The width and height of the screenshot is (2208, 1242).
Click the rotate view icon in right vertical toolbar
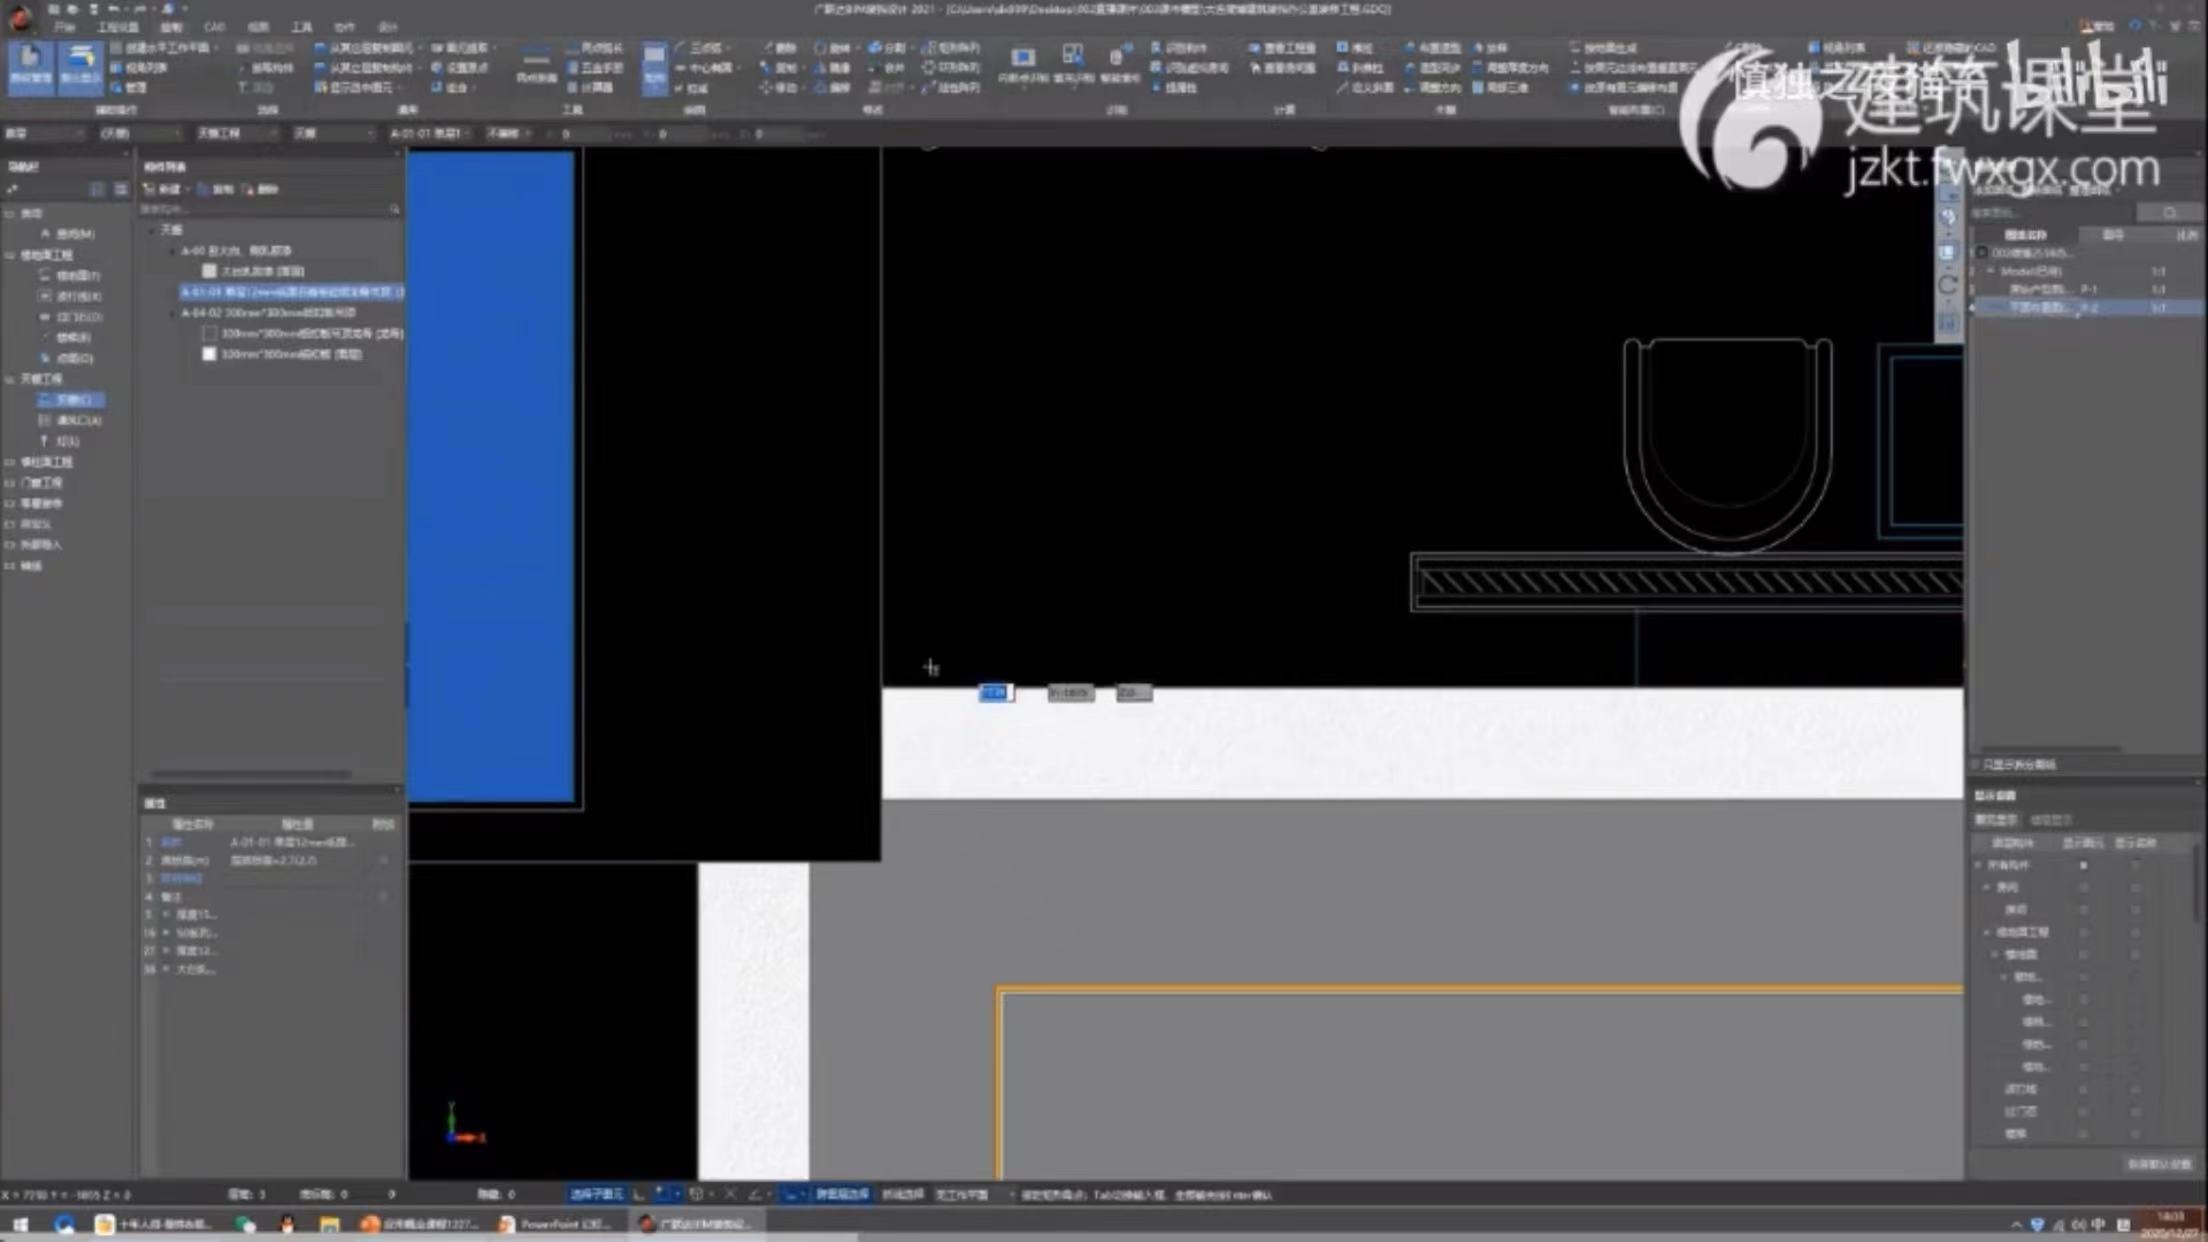click(1947, 286)
